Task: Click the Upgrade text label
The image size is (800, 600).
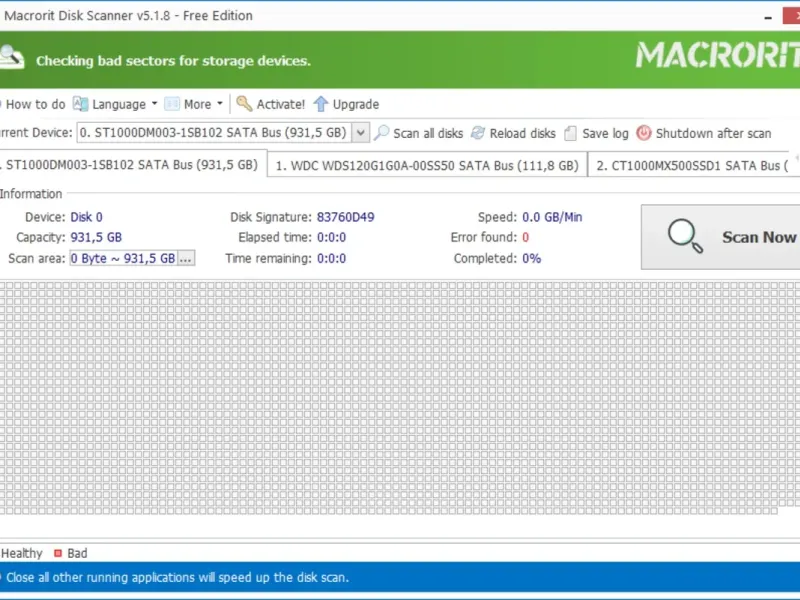Action: pyautogui.click(x=356, y=104)
